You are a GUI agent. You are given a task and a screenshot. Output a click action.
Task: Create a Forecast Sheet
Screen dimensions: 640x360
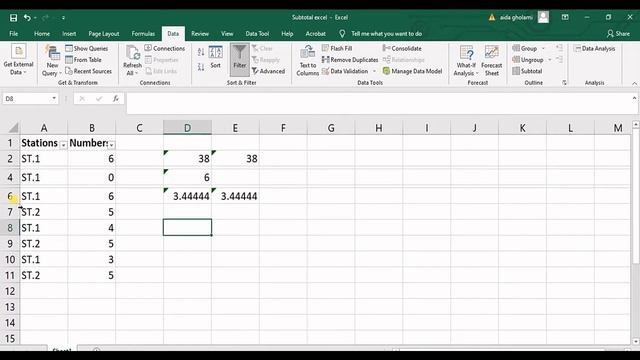tap(491, 61)
